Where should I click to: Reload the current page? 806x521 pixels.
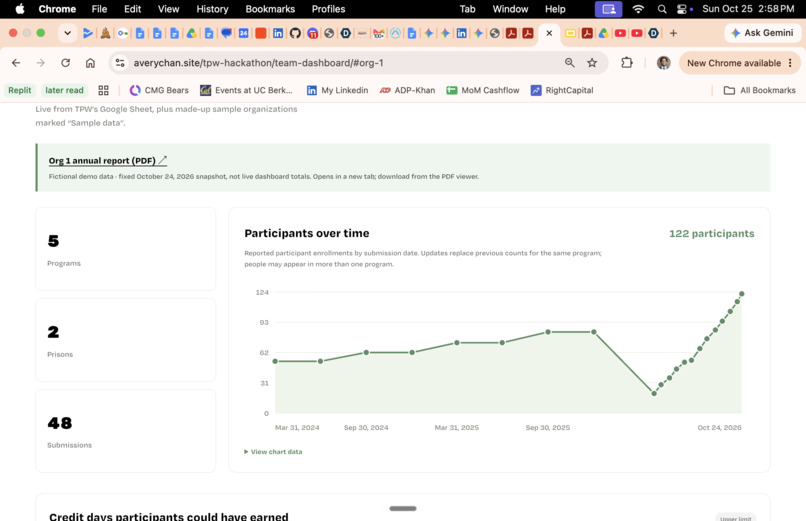coord(65,63)
